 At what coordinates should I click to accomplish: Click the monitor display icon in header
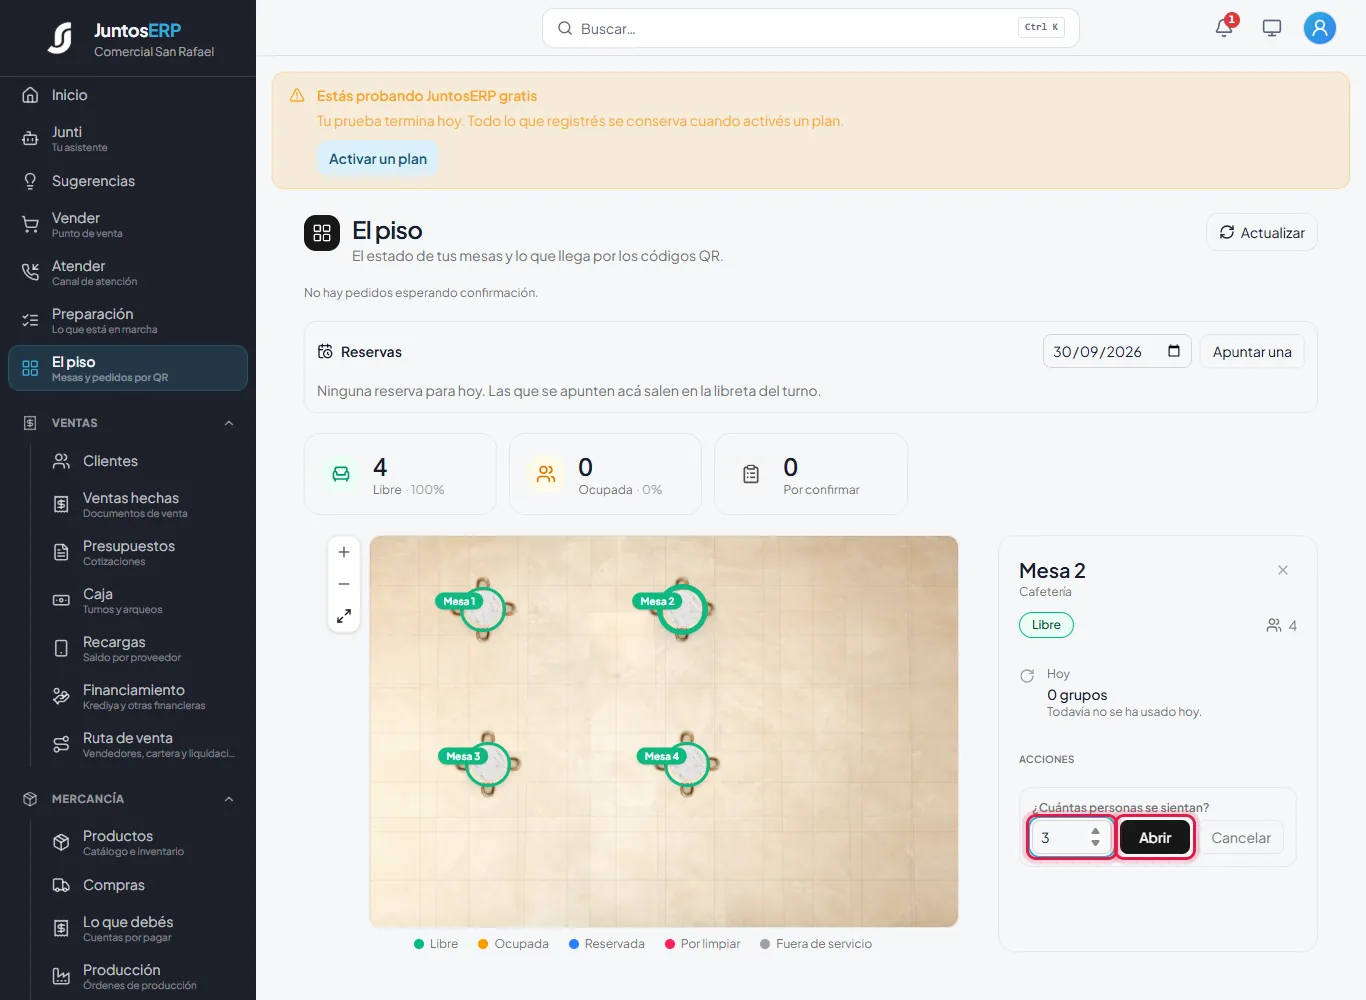1272,28
